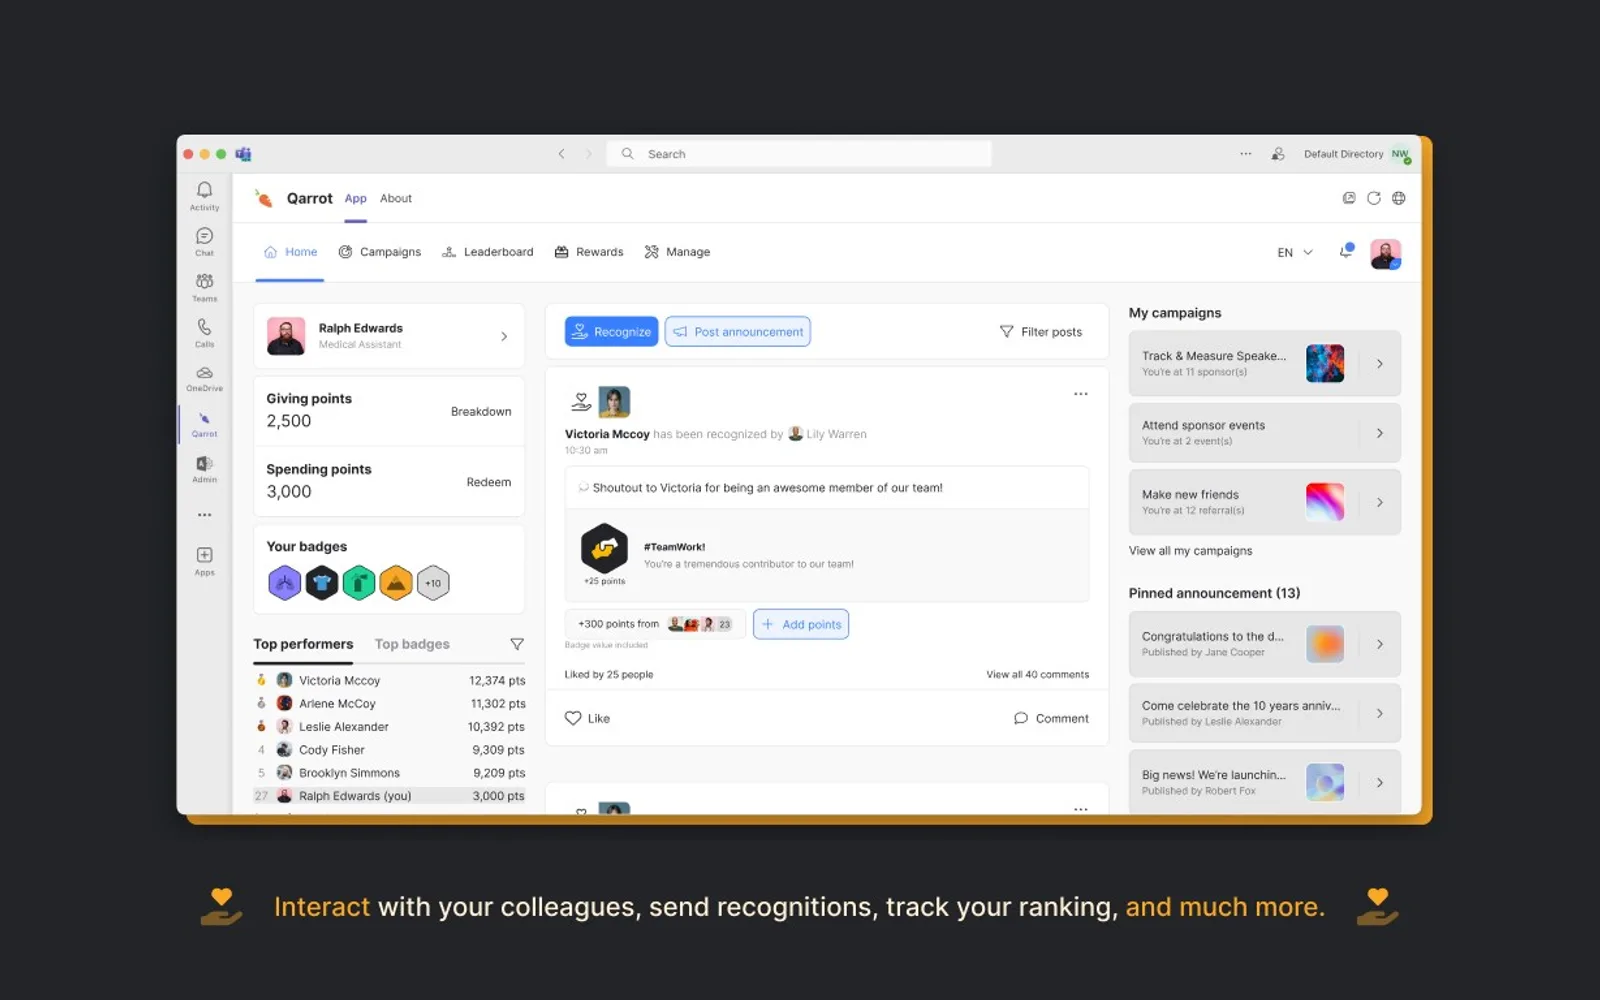Click in the Search field
The width and height of the screenshot is (1600, 1000).
pyautogui.click(x=799, y=154)
